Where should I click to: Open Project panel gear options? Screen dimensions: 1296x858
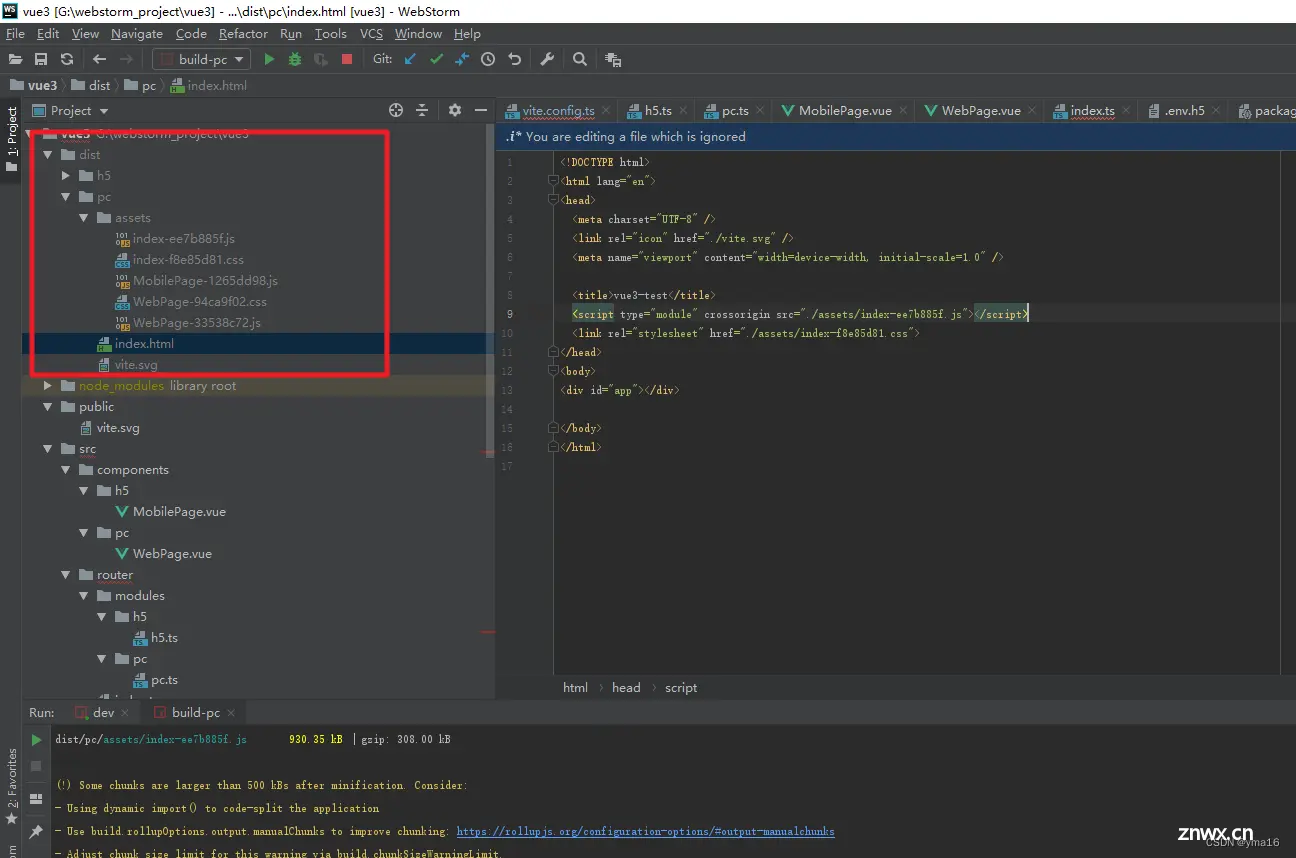pyautogui.click(x=455, y=110)
